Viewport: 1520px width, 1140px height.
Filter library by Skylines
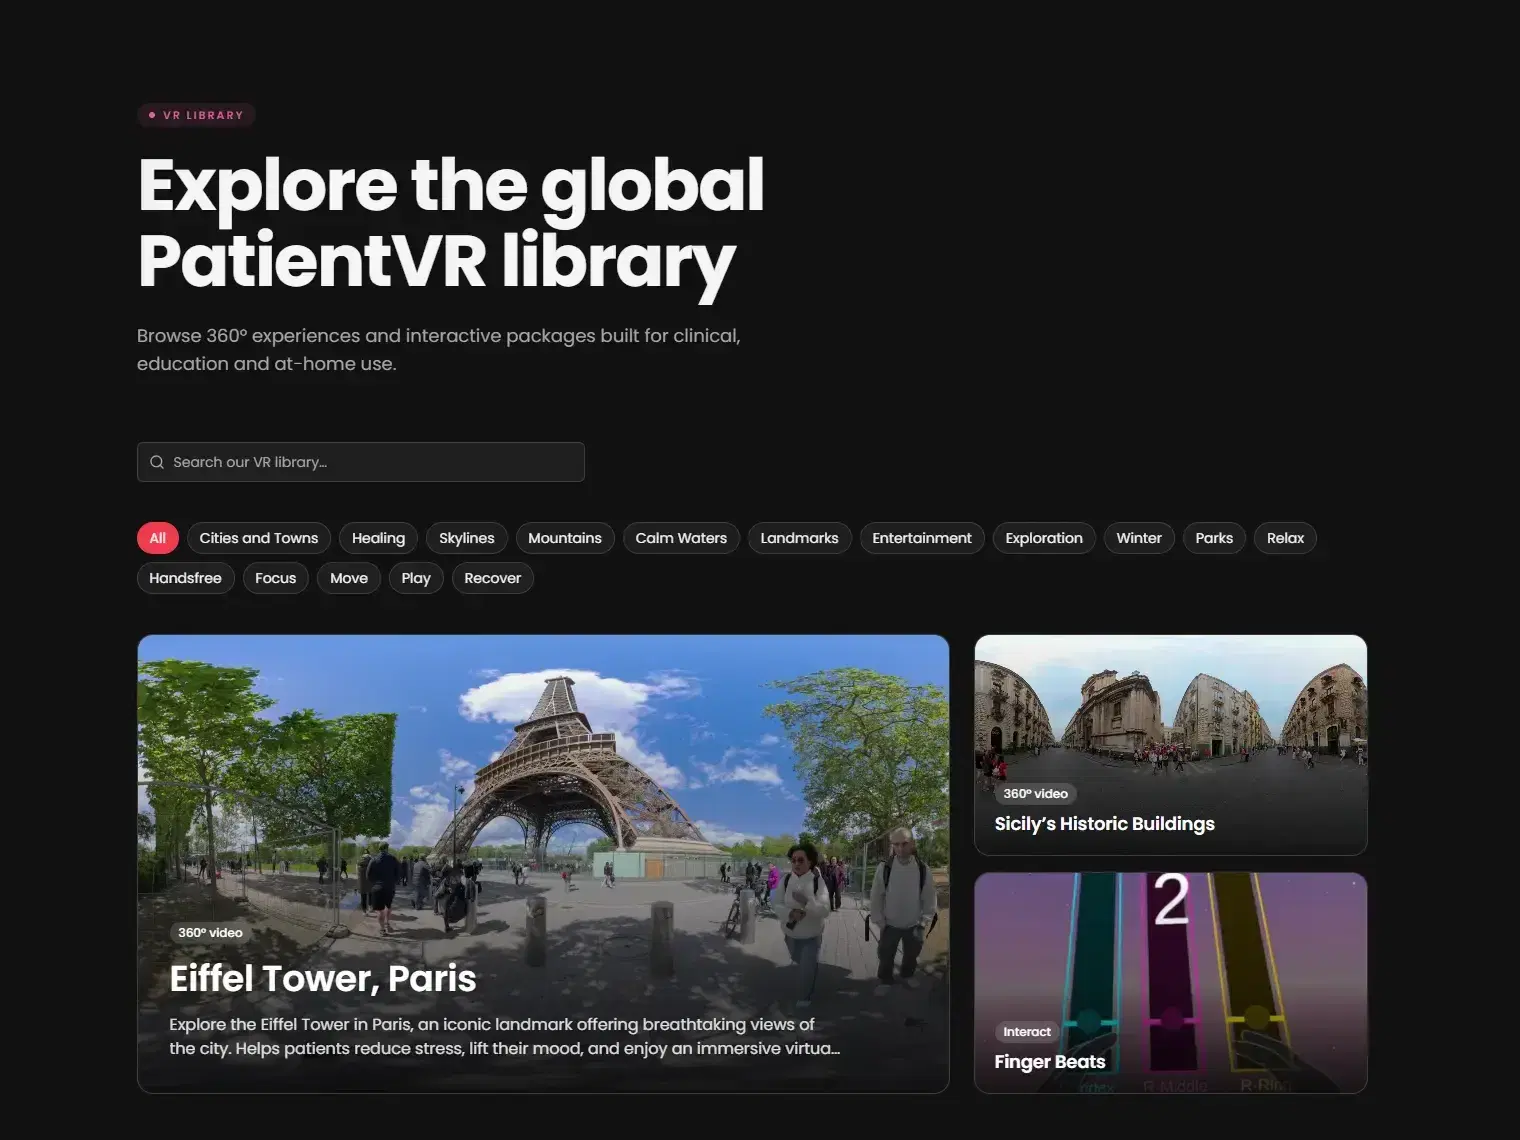click(x=467, y=538)
